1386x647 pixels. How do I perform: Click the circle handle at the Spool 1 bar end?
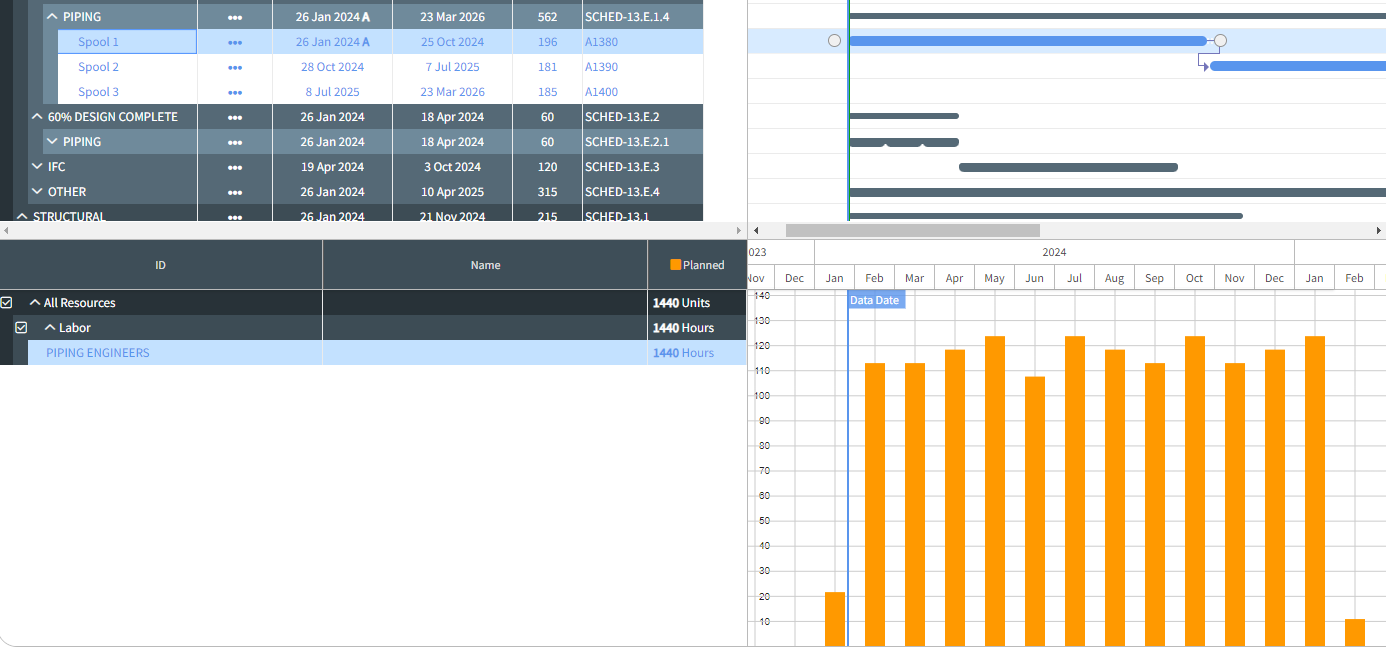(x=1219, y=41)
